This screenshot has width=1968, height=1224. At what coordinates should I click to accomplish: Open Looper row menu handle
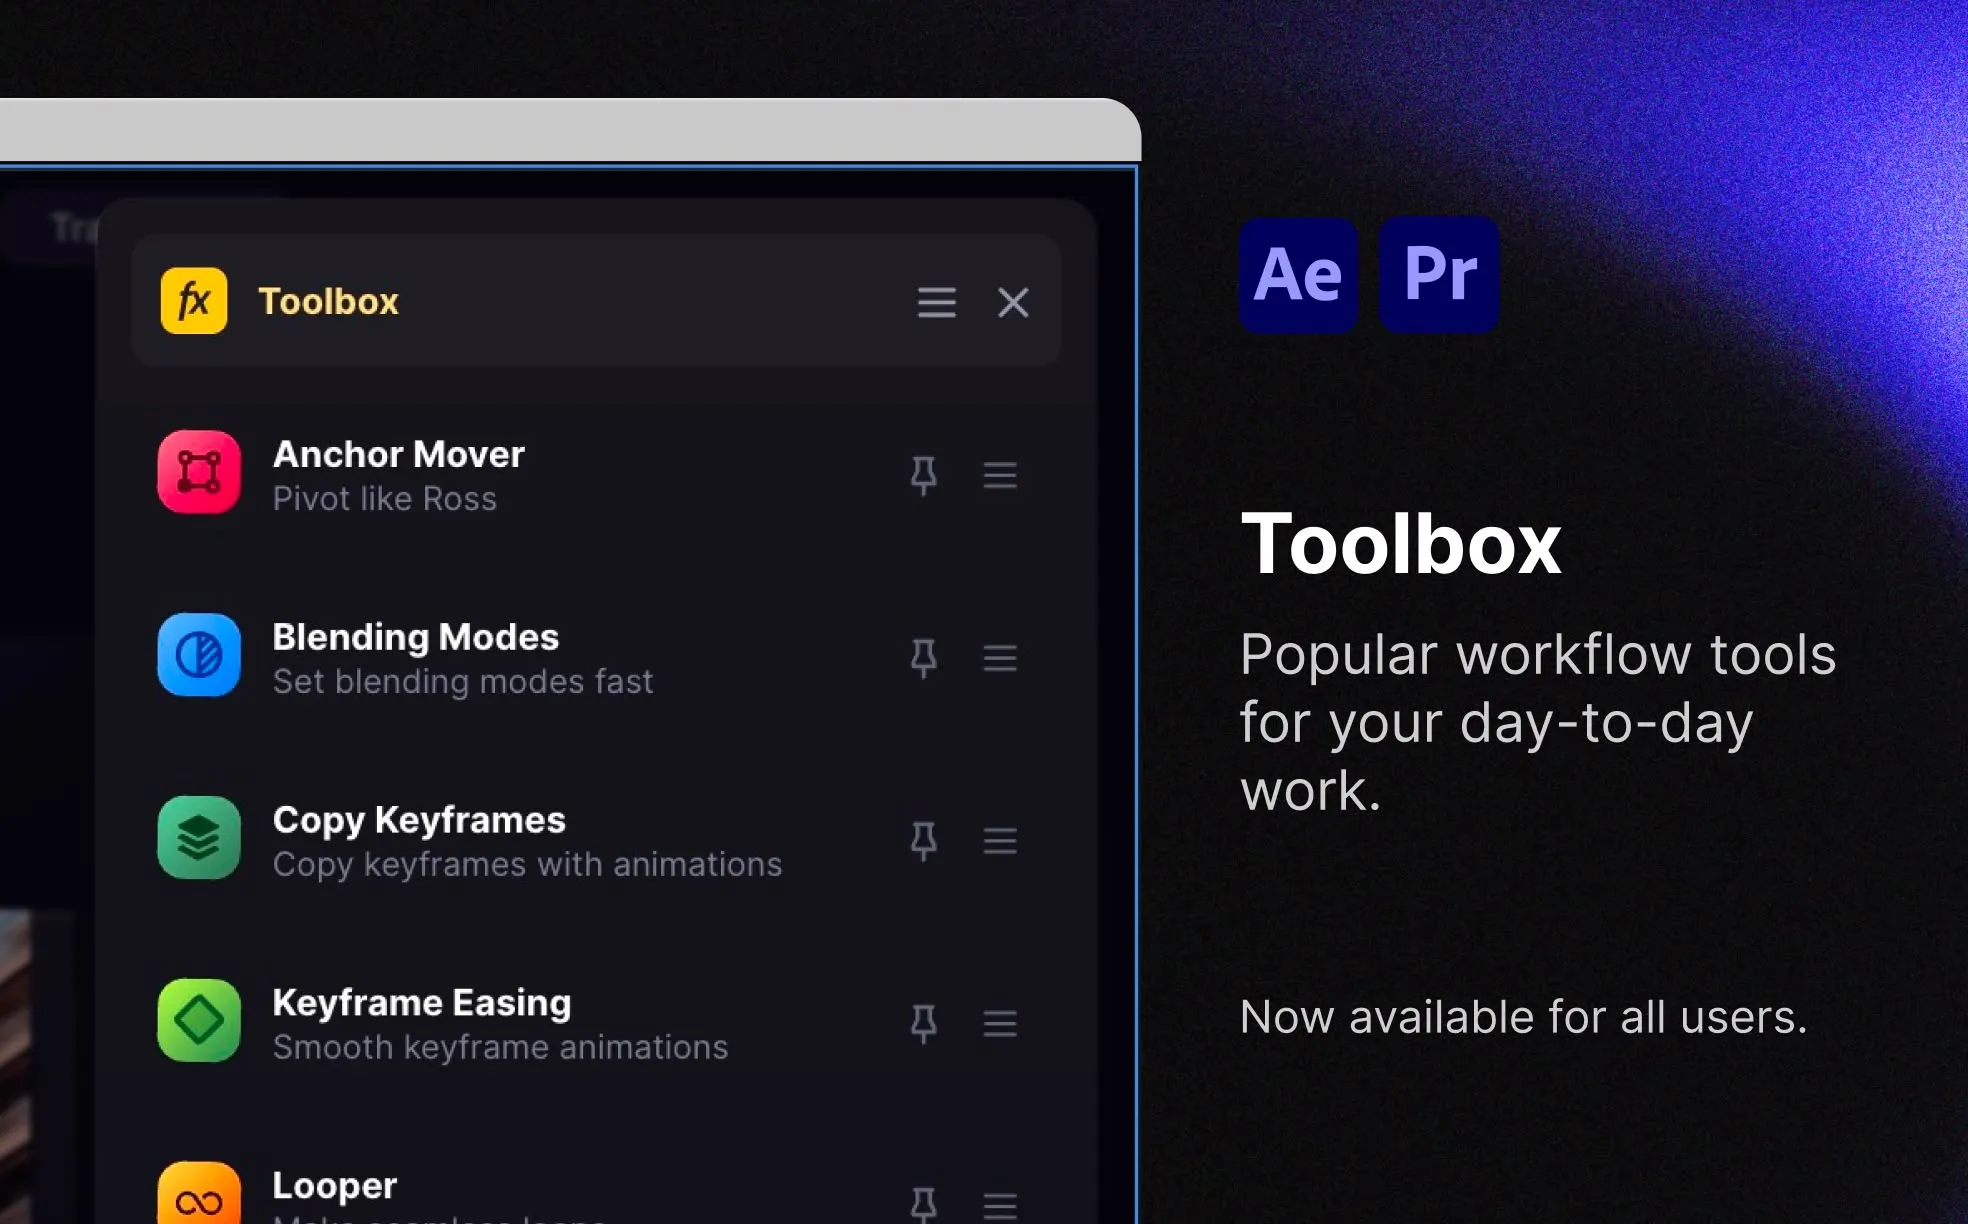(1000, 1207)
